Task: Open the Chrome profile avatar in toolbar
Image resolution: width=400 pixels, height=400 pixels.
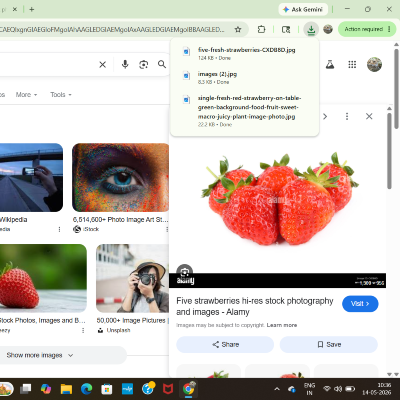Action: tap(328, 29)
